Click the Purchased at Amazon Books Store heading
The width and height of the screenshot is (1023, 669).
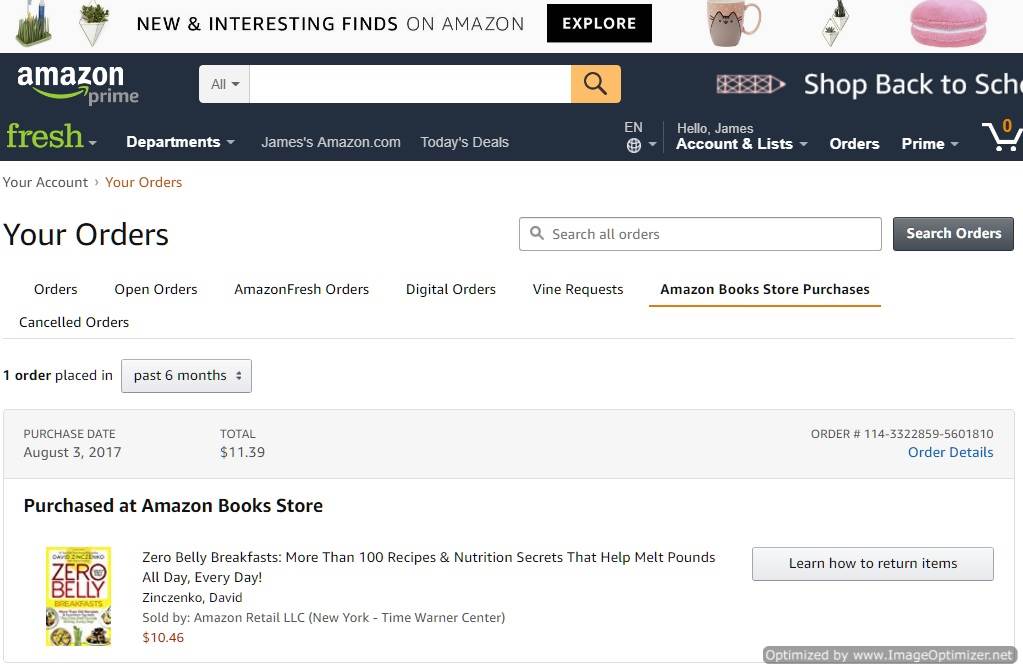(x=174, y=506)
